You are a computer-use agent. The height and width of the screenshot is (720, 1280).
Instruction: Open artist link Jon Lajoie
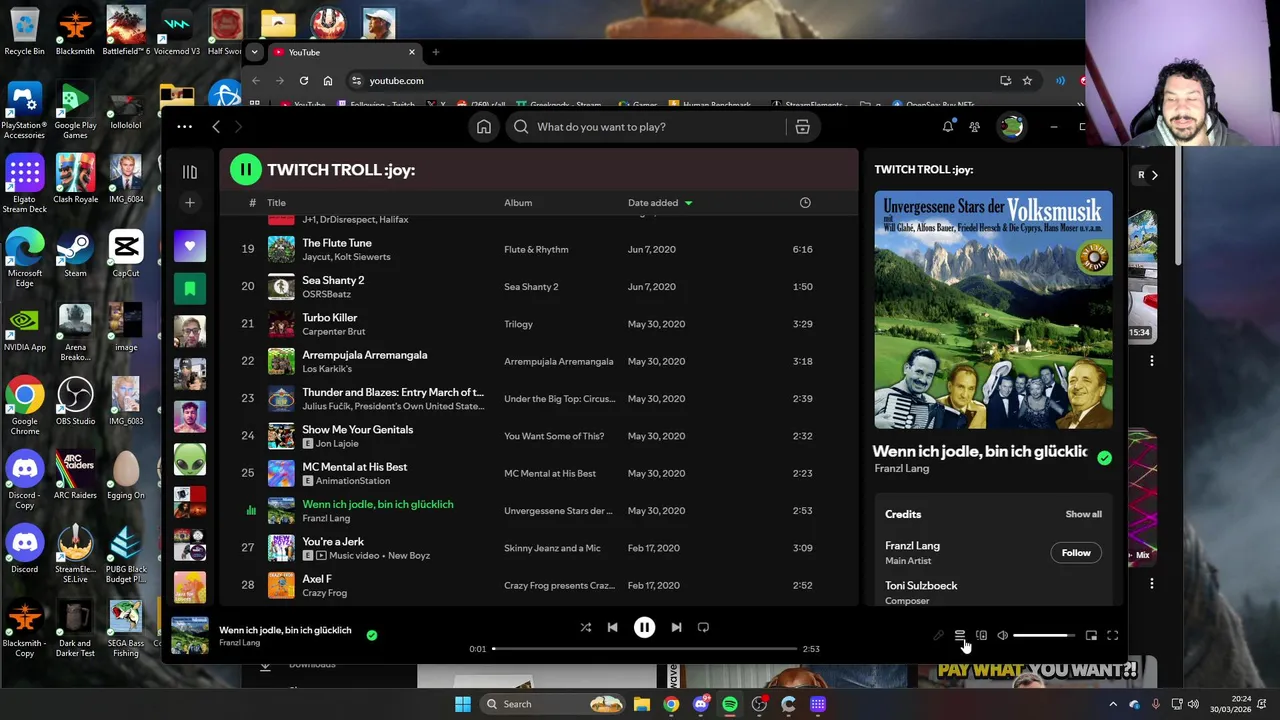point(338,444)
